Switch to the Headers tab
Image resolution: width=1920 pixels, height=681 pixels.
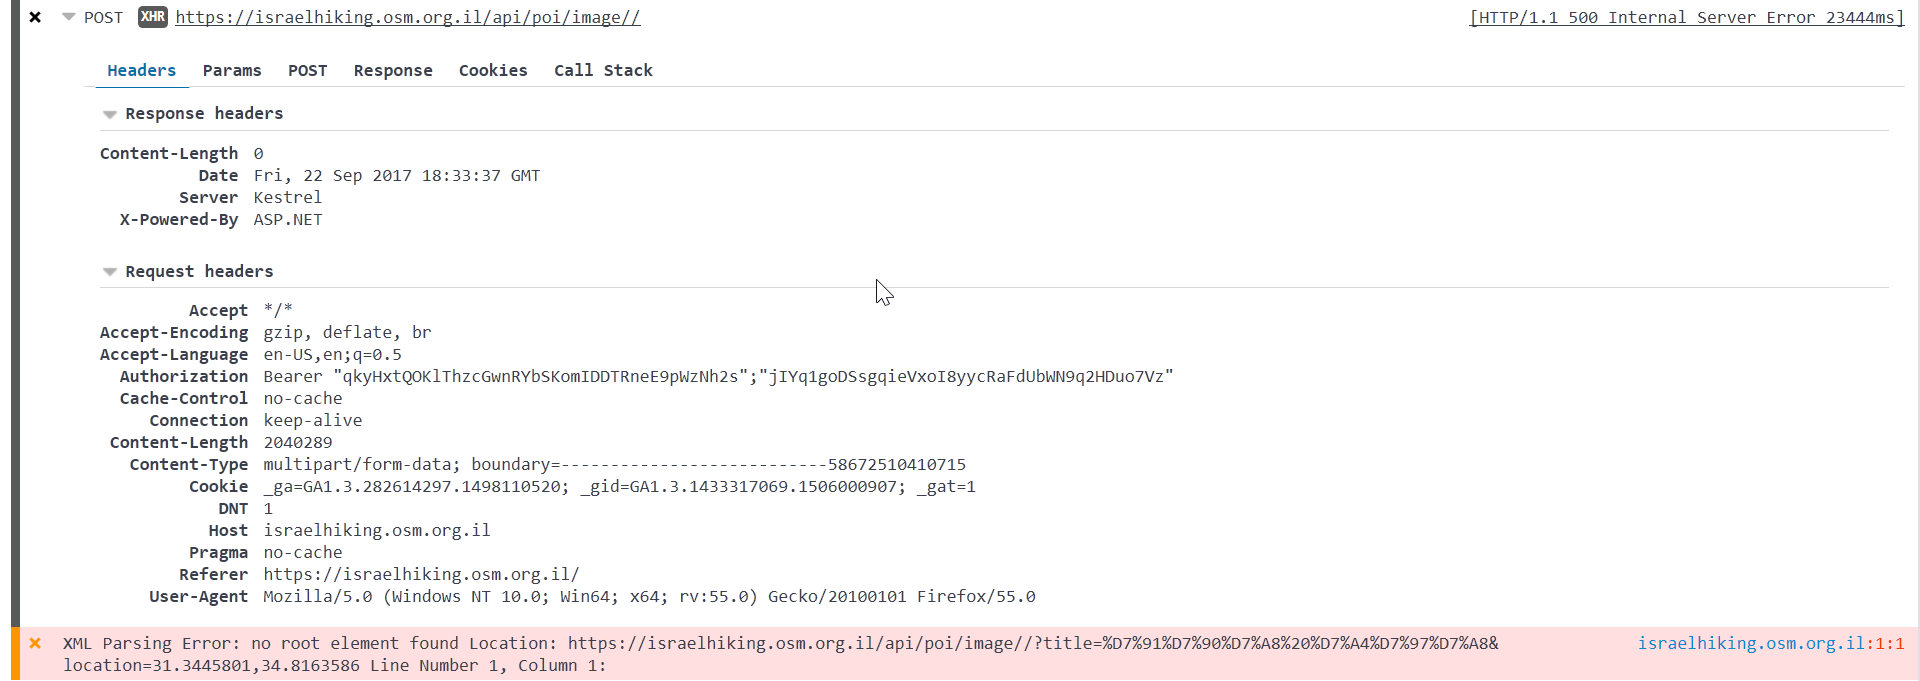pos(141,70)
